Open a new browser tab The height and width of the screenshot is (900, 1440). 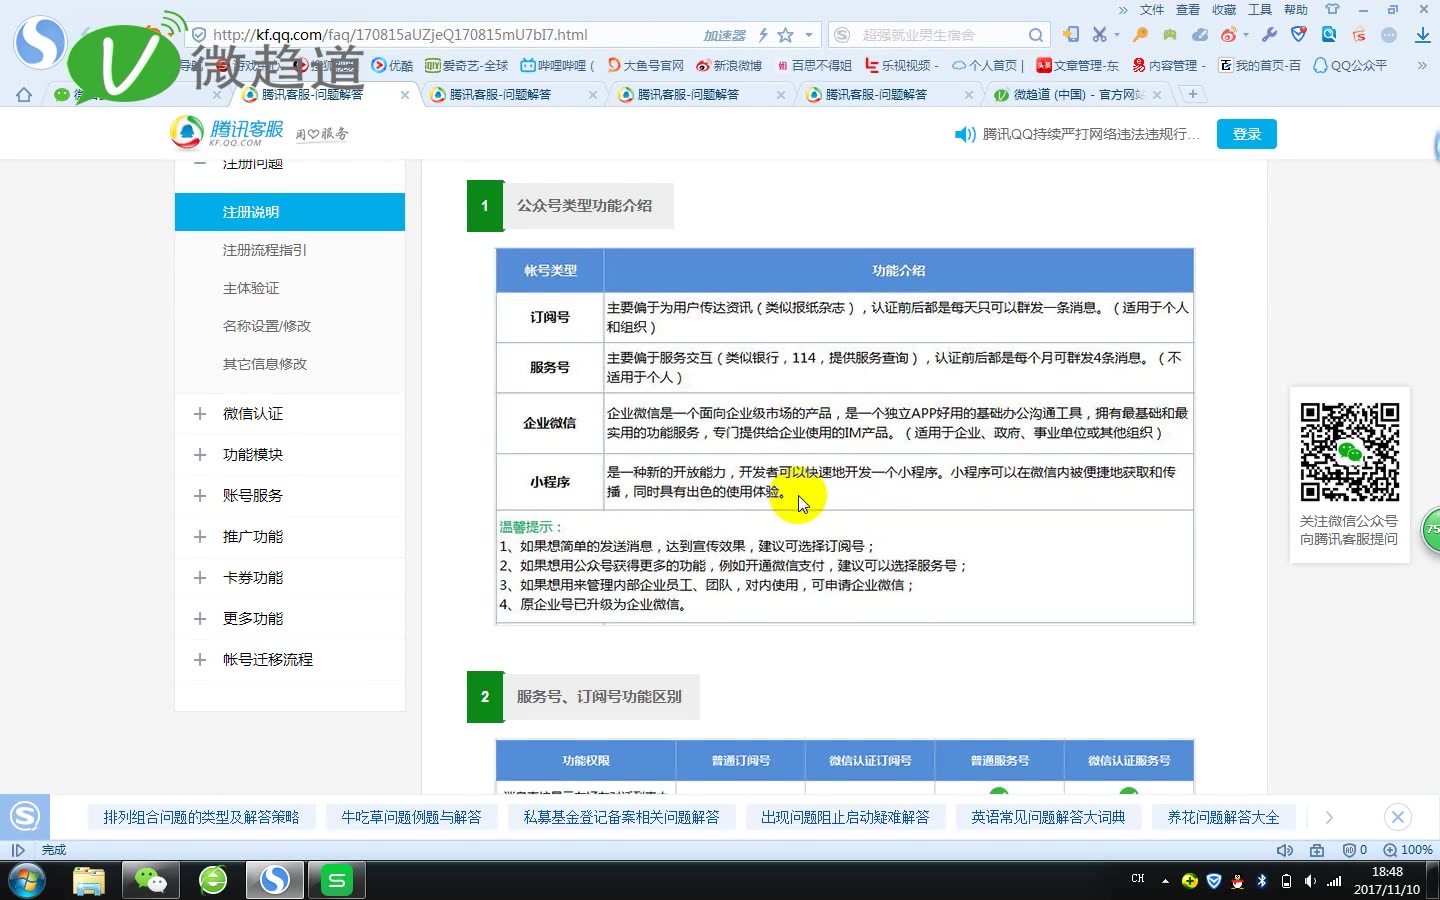(1193, 94)
